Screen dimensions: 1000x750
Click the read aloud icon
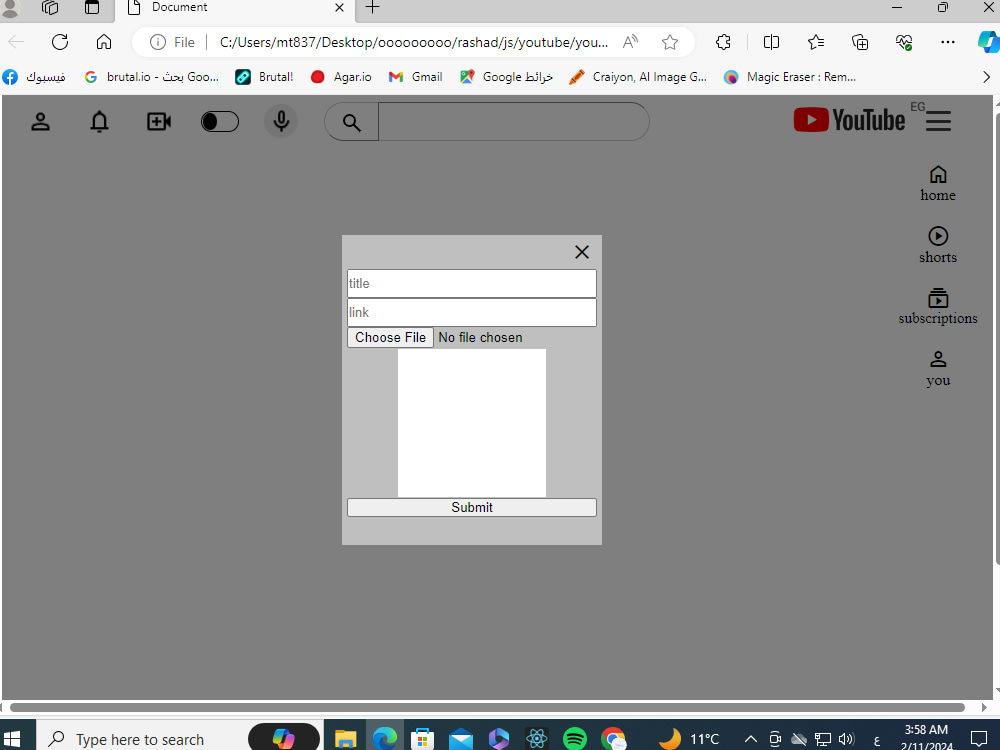pyautogui.click(x=630, y=42)
